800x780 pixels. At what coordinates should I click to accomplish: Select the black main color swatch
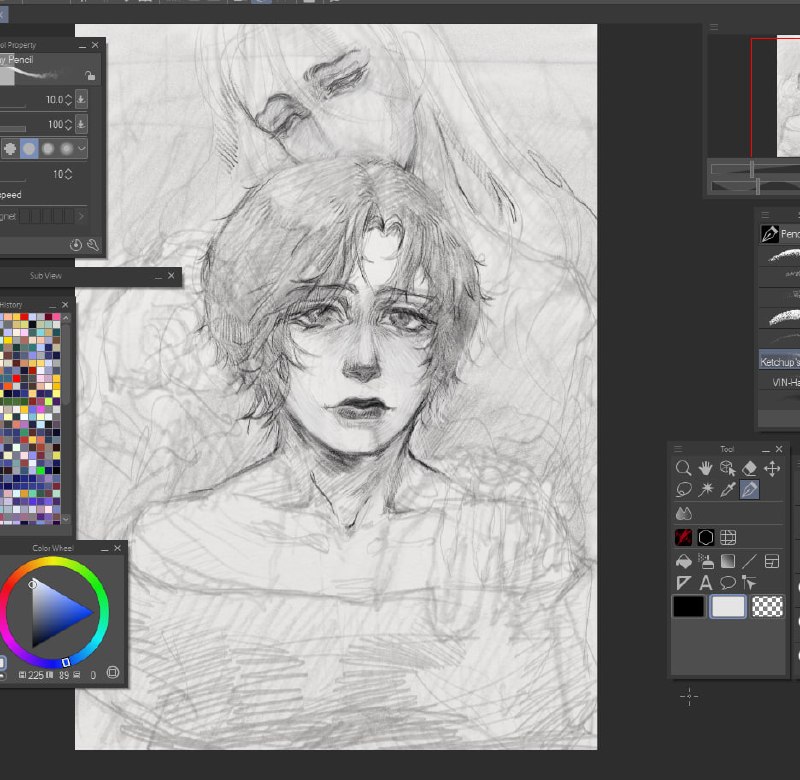click(688, 607)
